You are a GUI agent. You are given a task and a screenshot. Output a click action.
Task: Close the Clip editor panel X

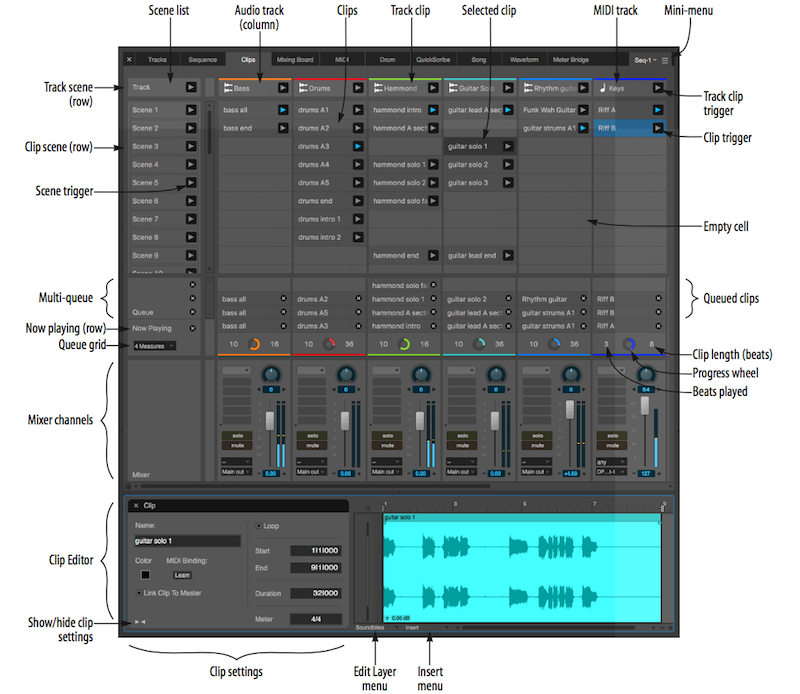[x=136, y=505]
